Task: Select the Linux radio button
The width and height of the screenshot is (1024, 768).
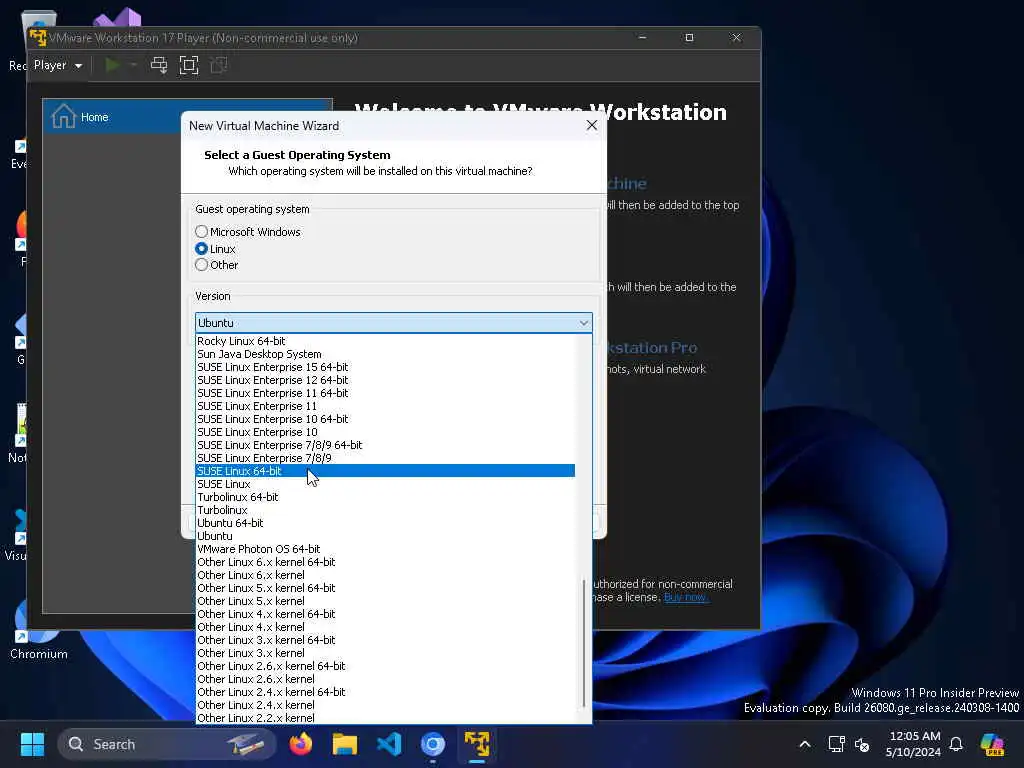Action: pos(216,249)
